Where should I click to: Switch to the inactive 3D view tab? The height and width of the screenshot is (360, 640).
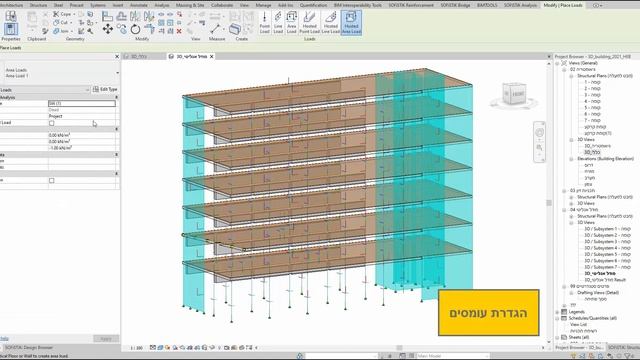point(140,56)
